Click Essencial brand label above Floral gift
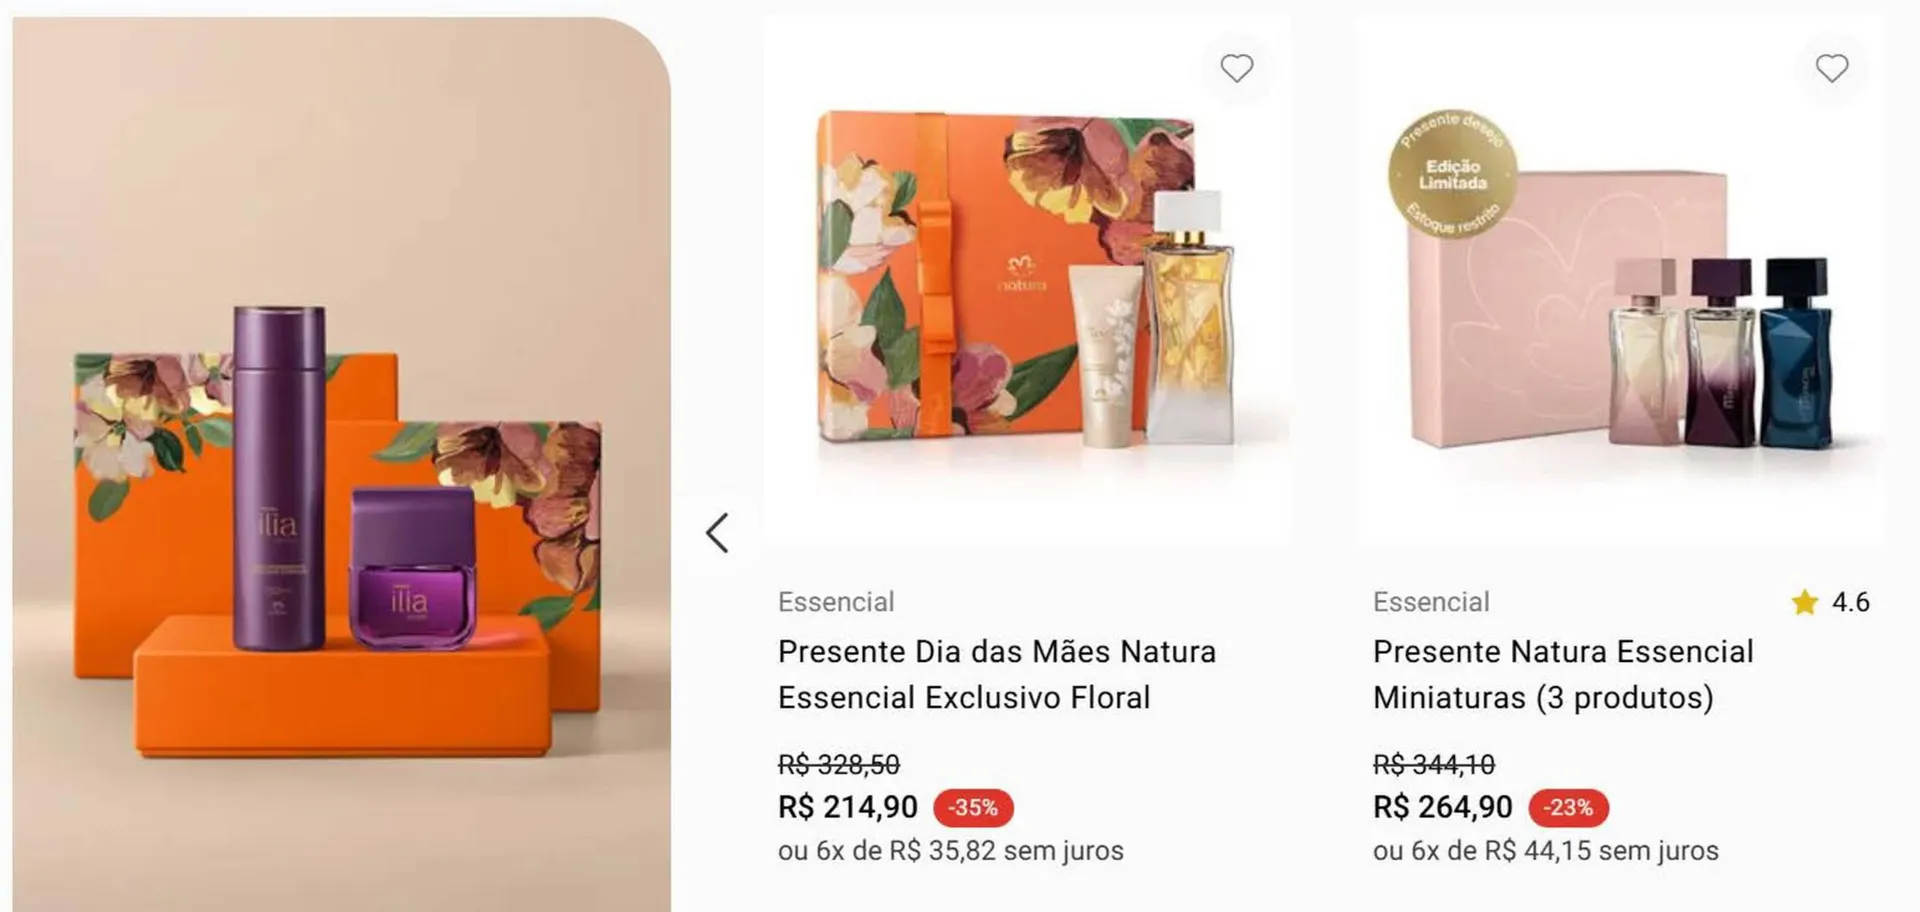The image size is (1920, 912). click(836, 602)
